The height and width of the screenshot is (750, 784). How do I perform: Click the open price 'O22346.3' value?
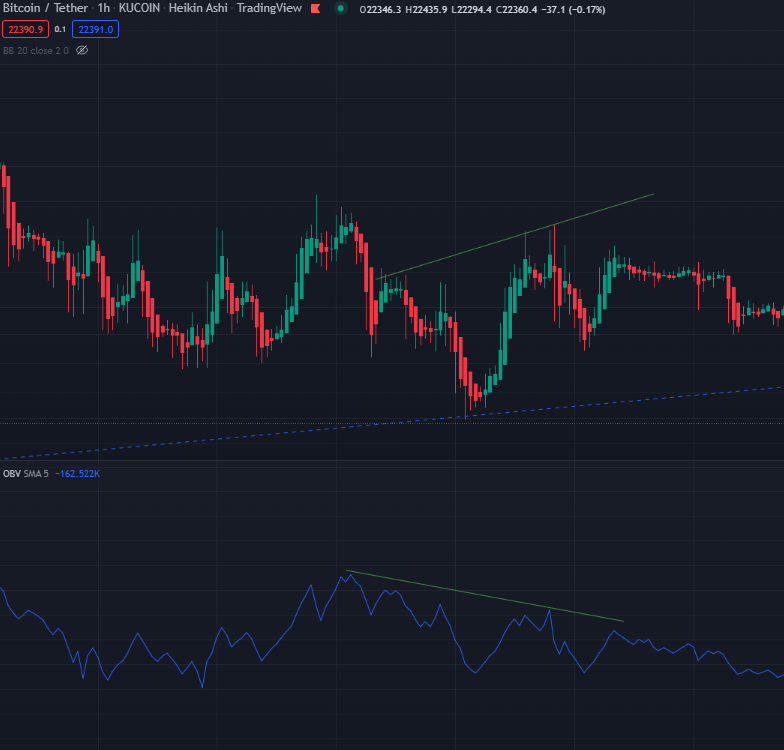(380, 10)
